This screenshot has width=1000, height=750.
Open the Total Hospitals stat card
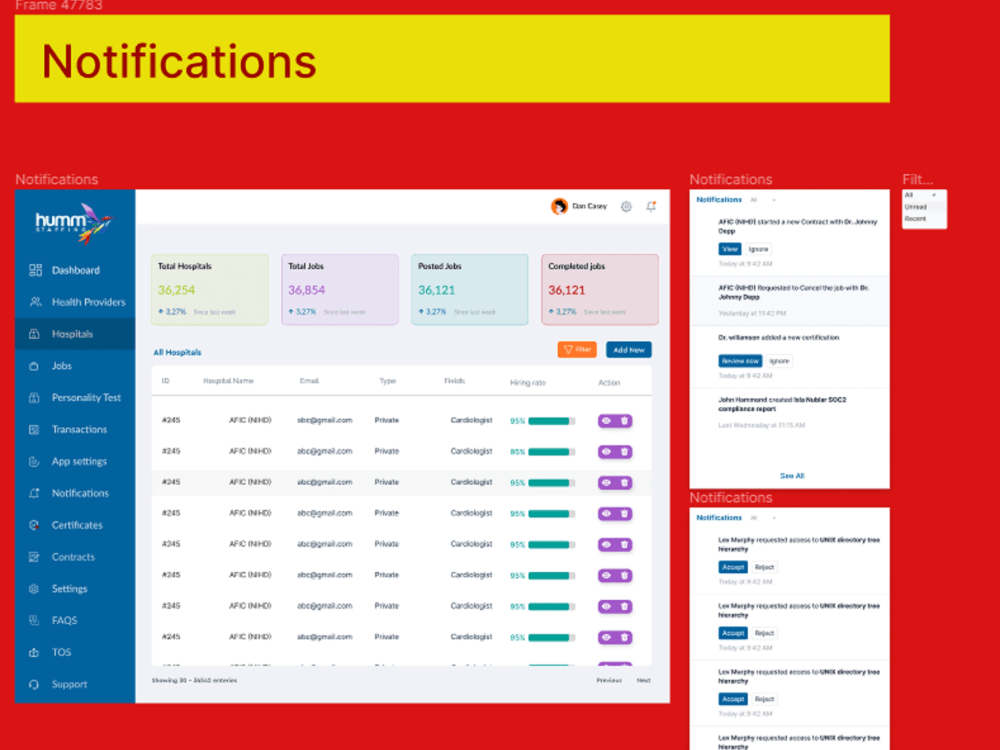click(x=210, y=290)
